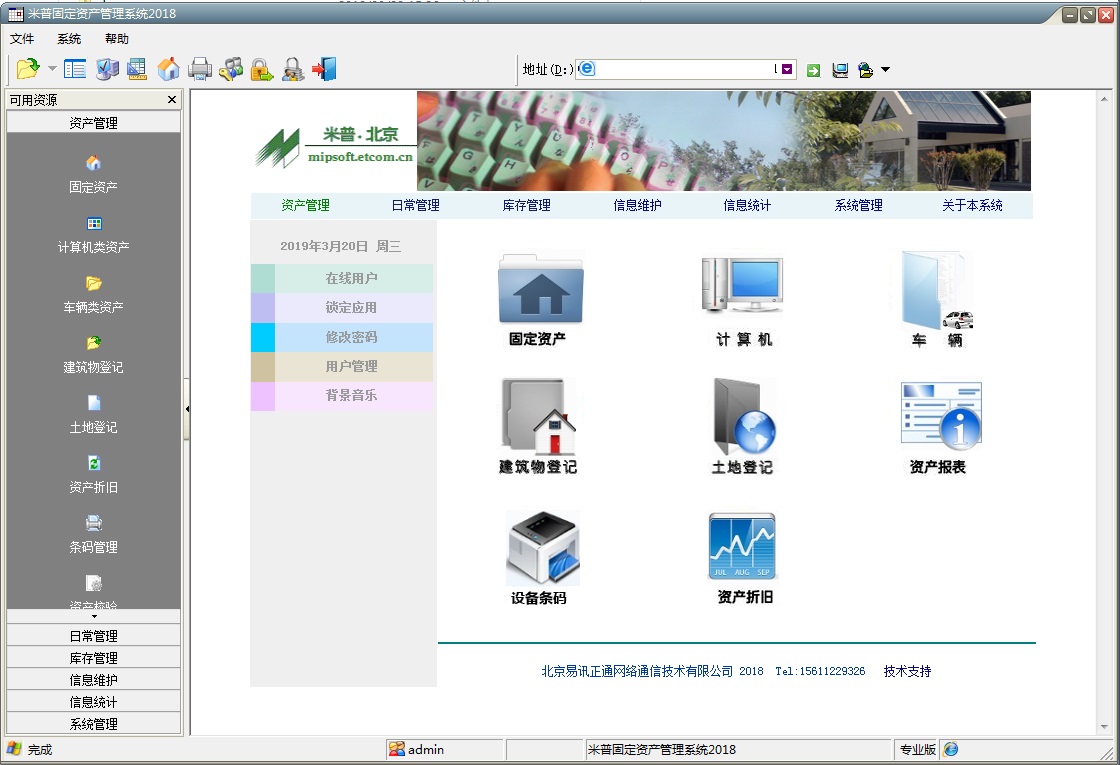Collapse the sidebar using the splitter arrow
Screen dimensions: 1120x765
click(x=187, y=408)
